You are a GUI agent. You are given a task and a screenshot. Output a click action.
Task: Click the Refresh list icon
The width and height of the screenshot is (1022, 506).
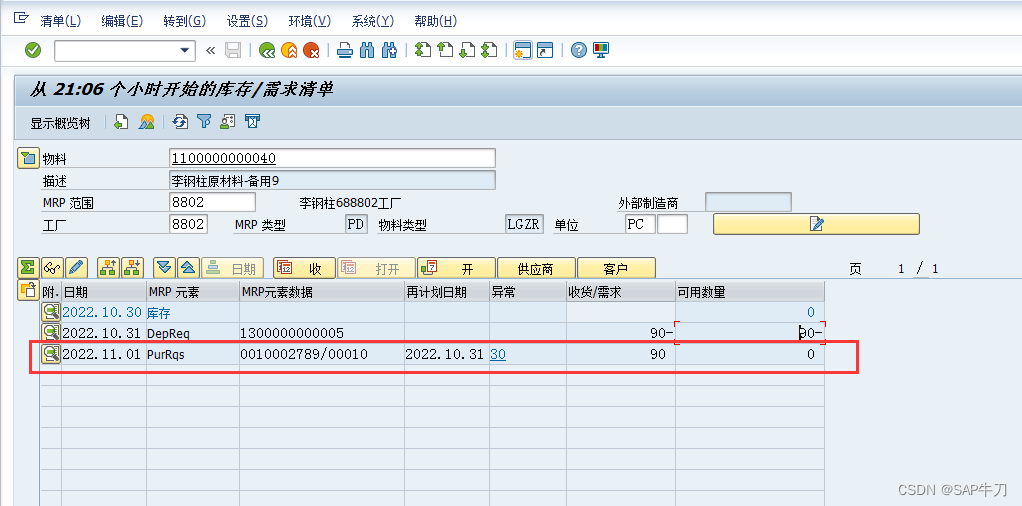pos(181,122)
